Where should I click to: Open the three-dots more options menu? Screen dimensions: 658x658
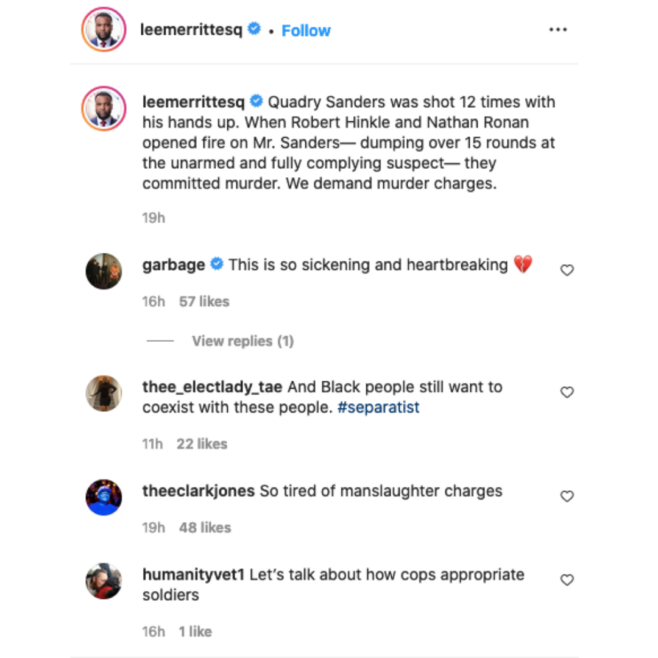[x=558, y=30]
